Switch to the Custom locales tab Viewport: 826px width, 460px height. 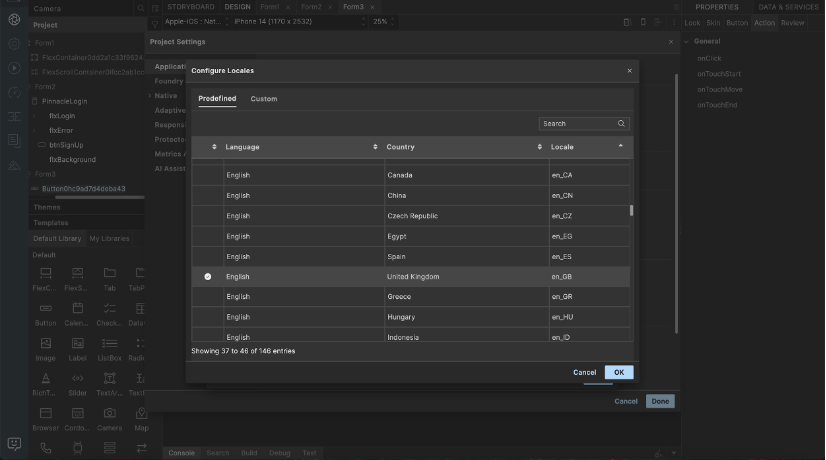264,99
